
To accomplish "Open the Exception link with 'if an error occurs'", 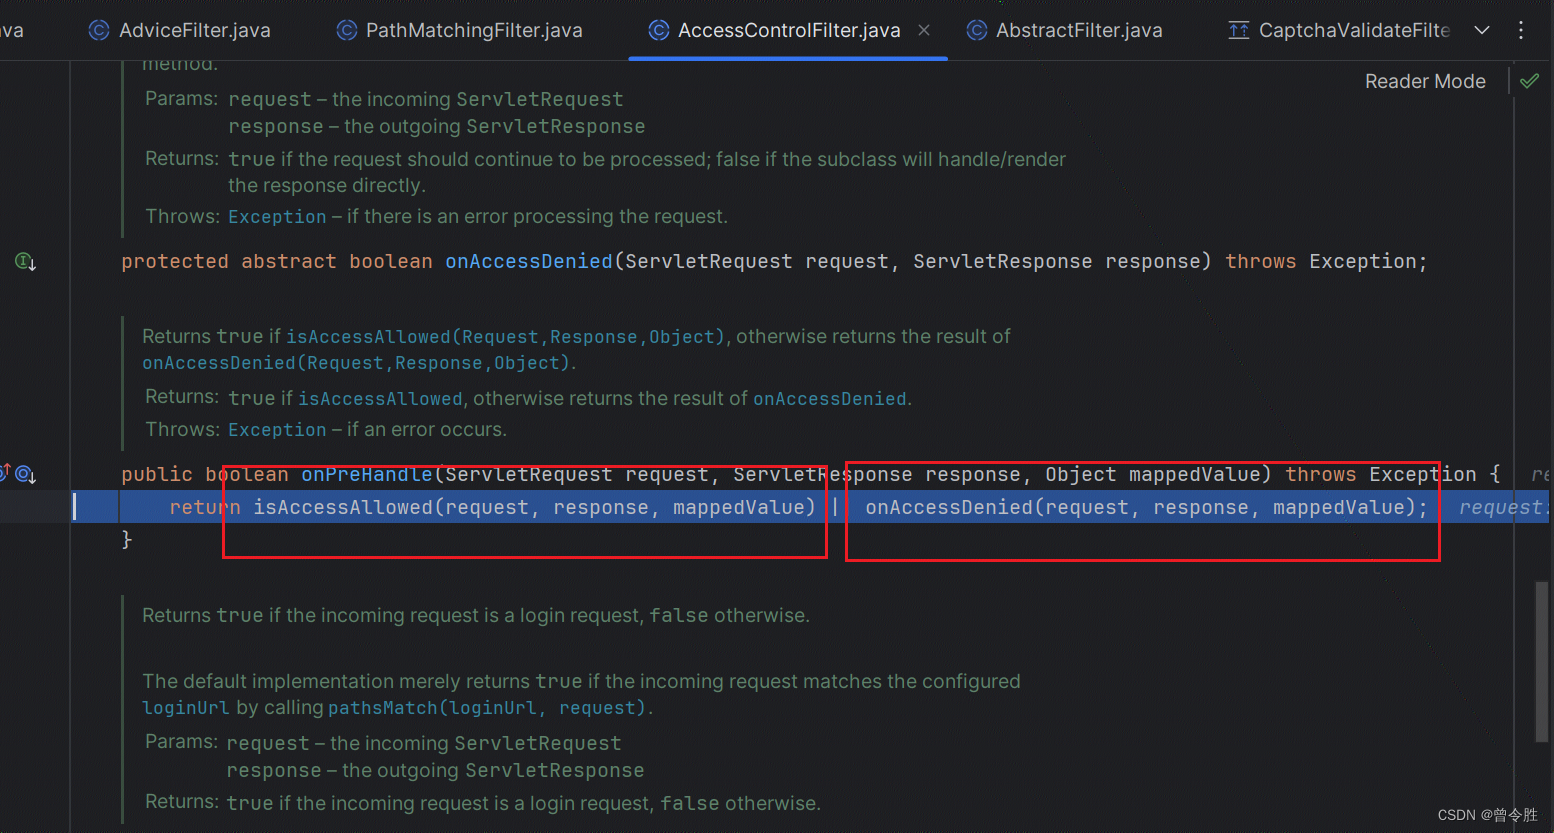I will pyautogui.click(x=277, y=430).
